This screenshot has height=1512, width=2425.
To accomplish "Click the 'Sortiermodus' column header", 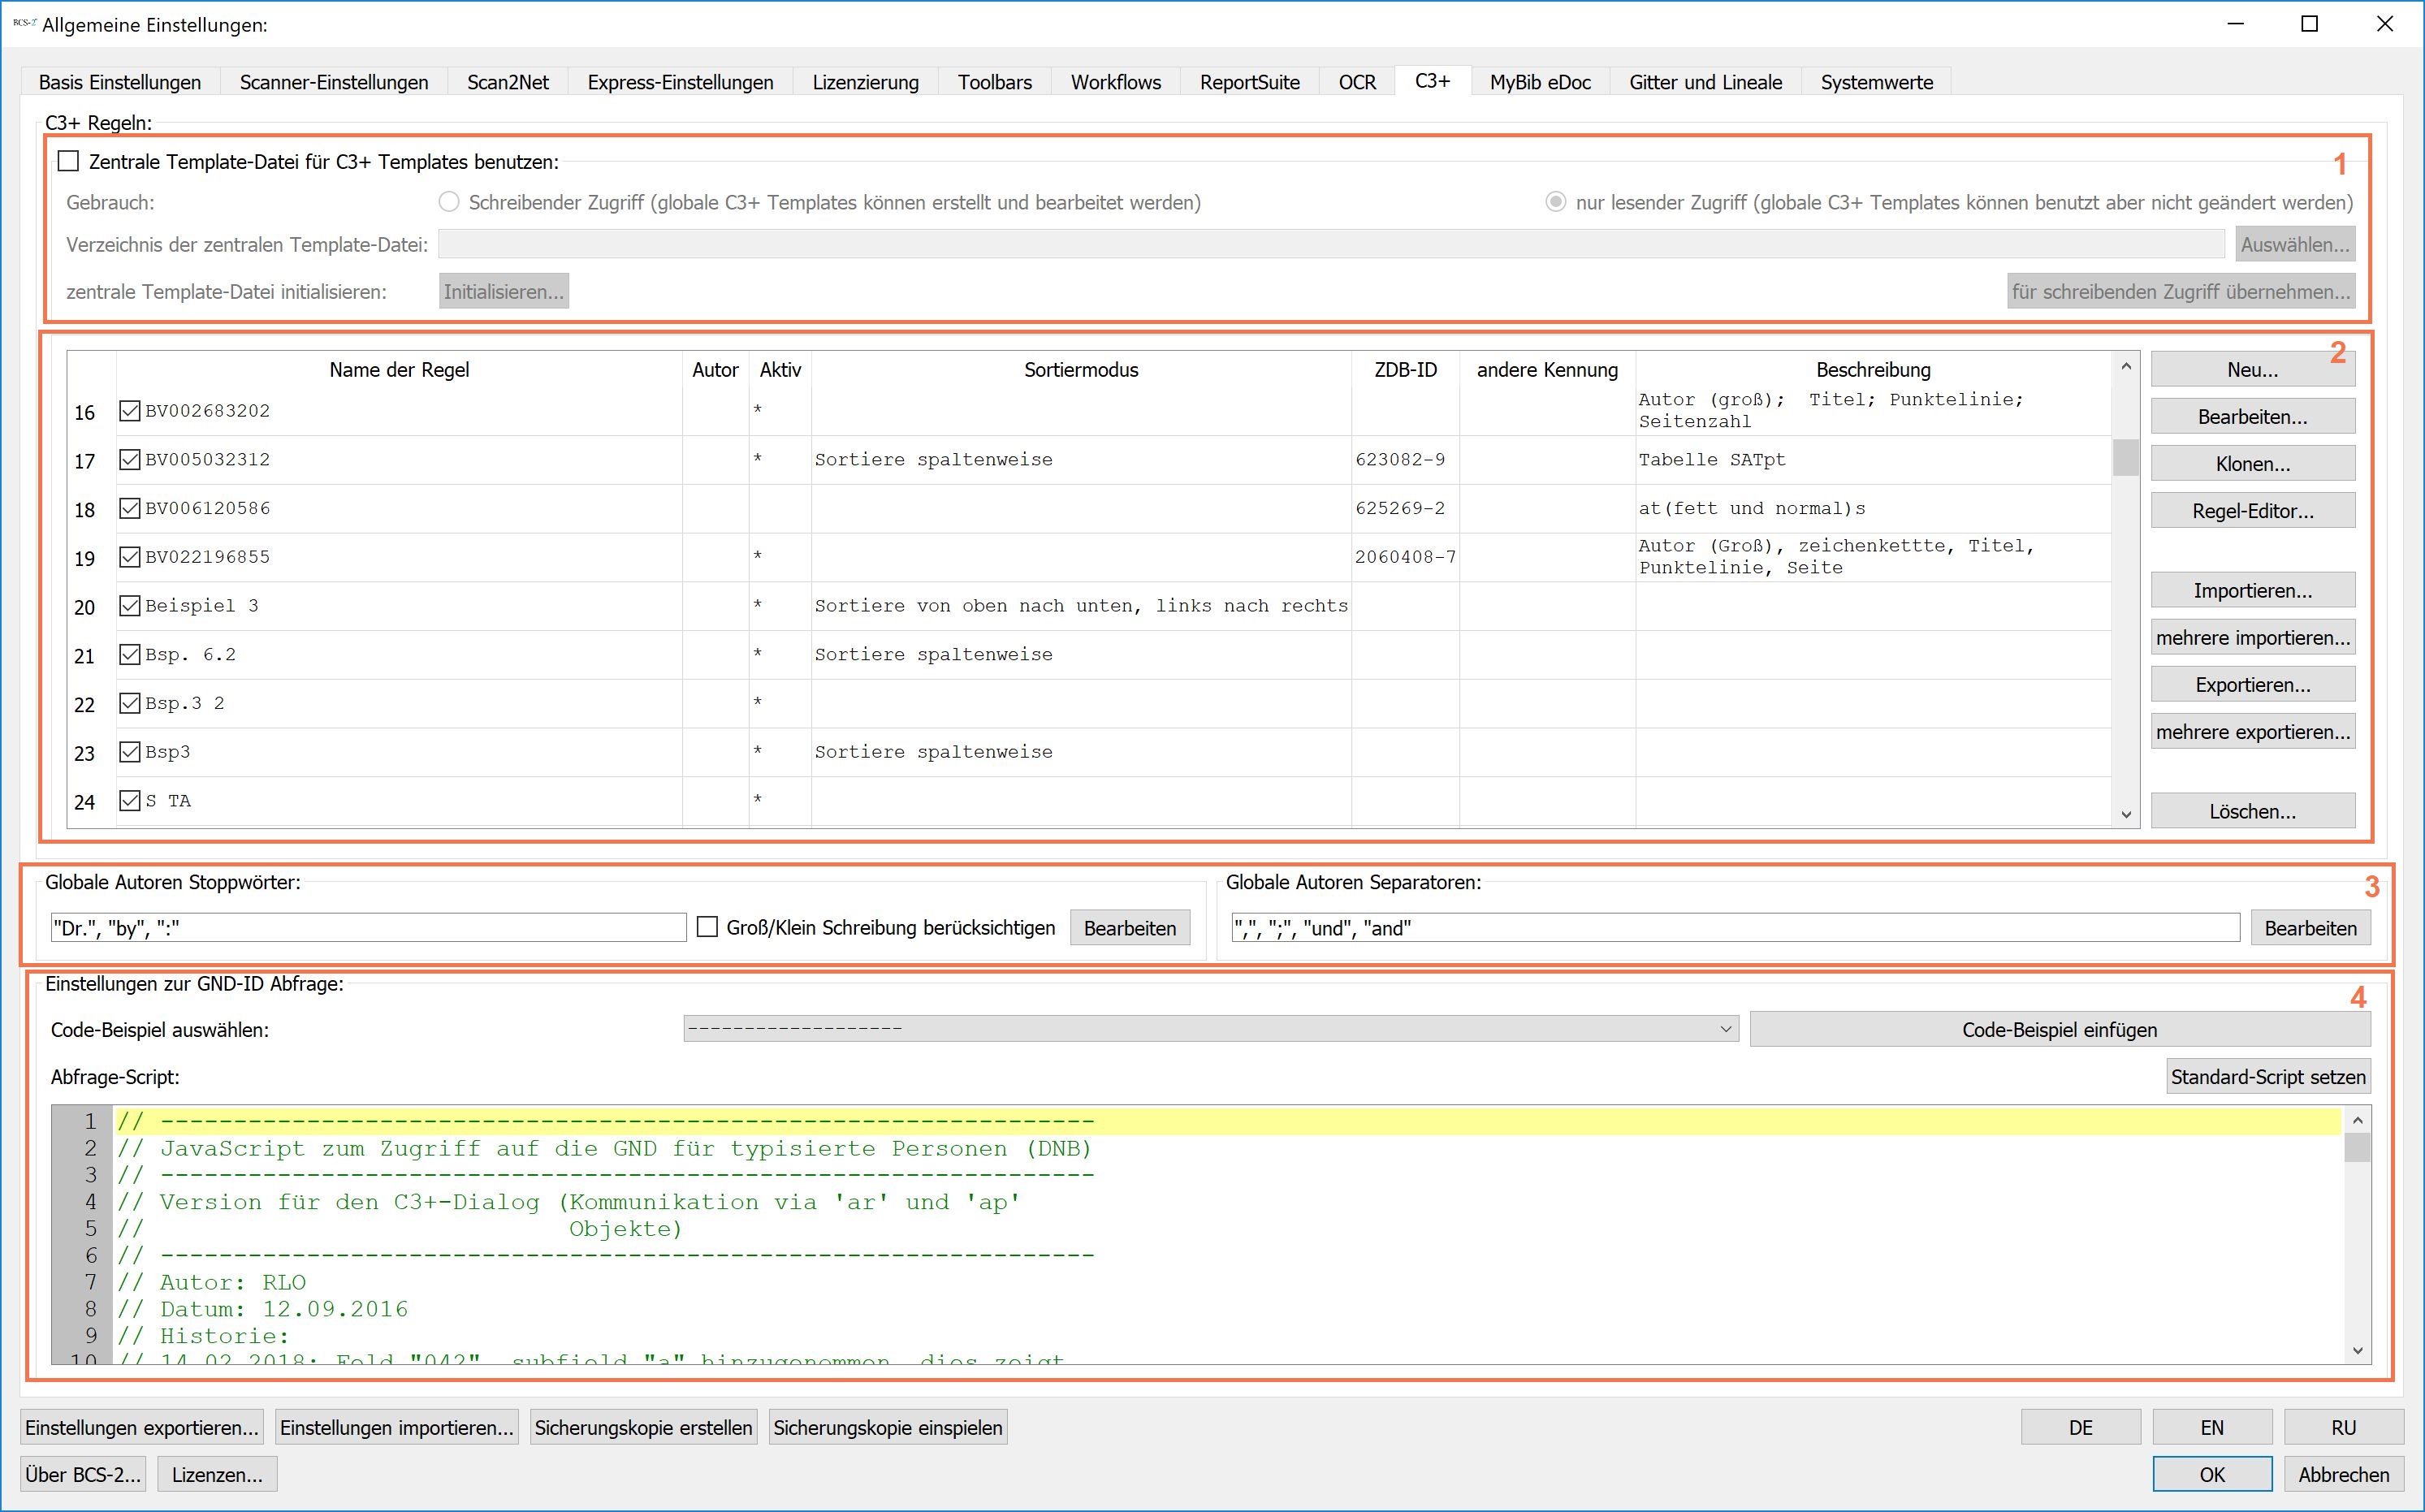I will (1081, 369).
